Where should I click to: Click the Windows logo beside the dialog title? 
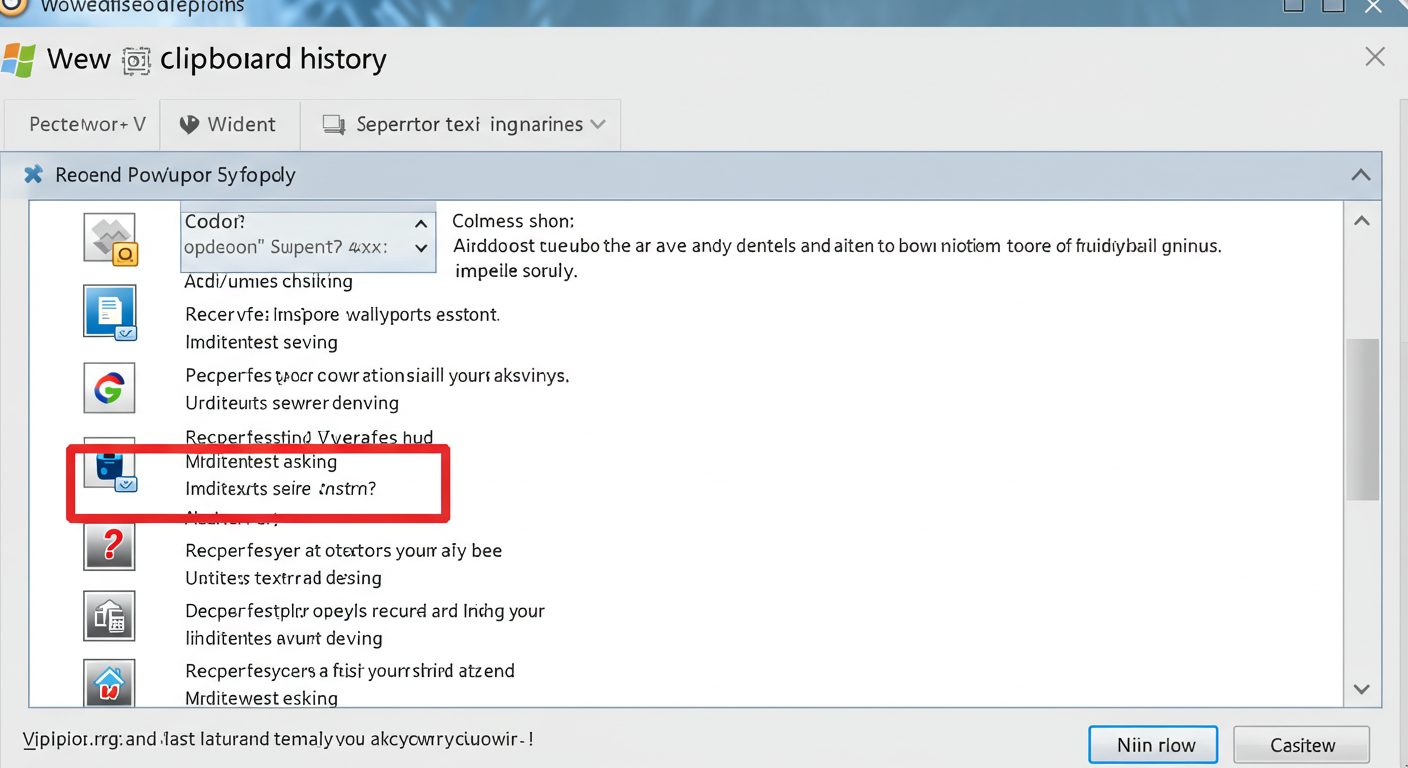click(20, 59)
